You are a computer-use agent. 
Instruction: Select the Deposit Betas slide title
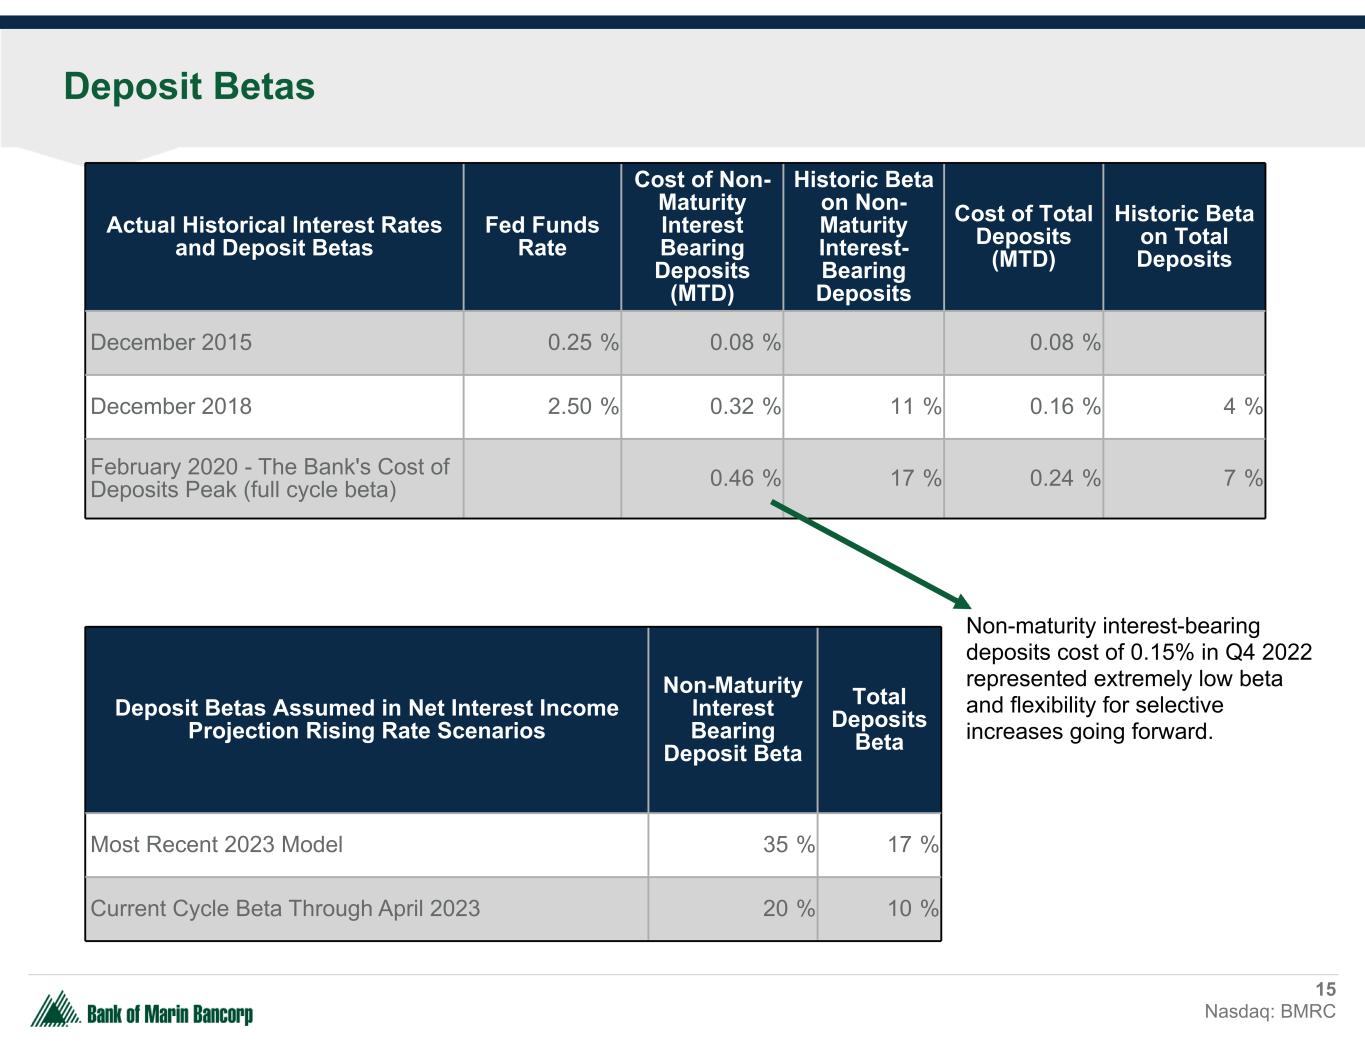(x=189, y=87)
